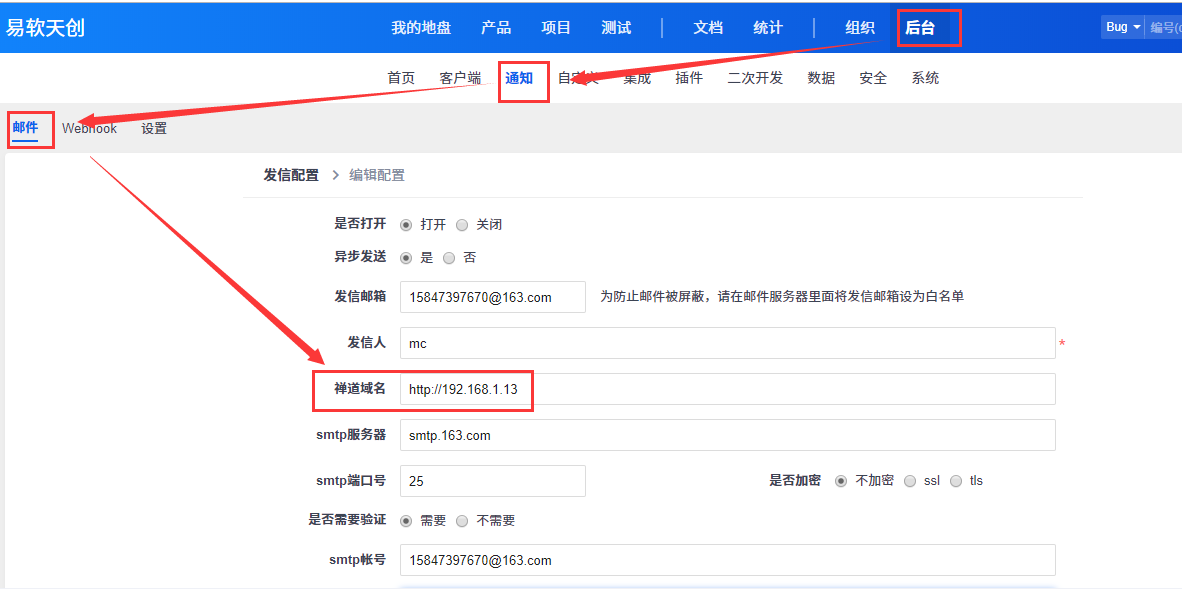Click the smtp端口号 input field
The height and width of the screenshot is (598, 1182).
493,481
